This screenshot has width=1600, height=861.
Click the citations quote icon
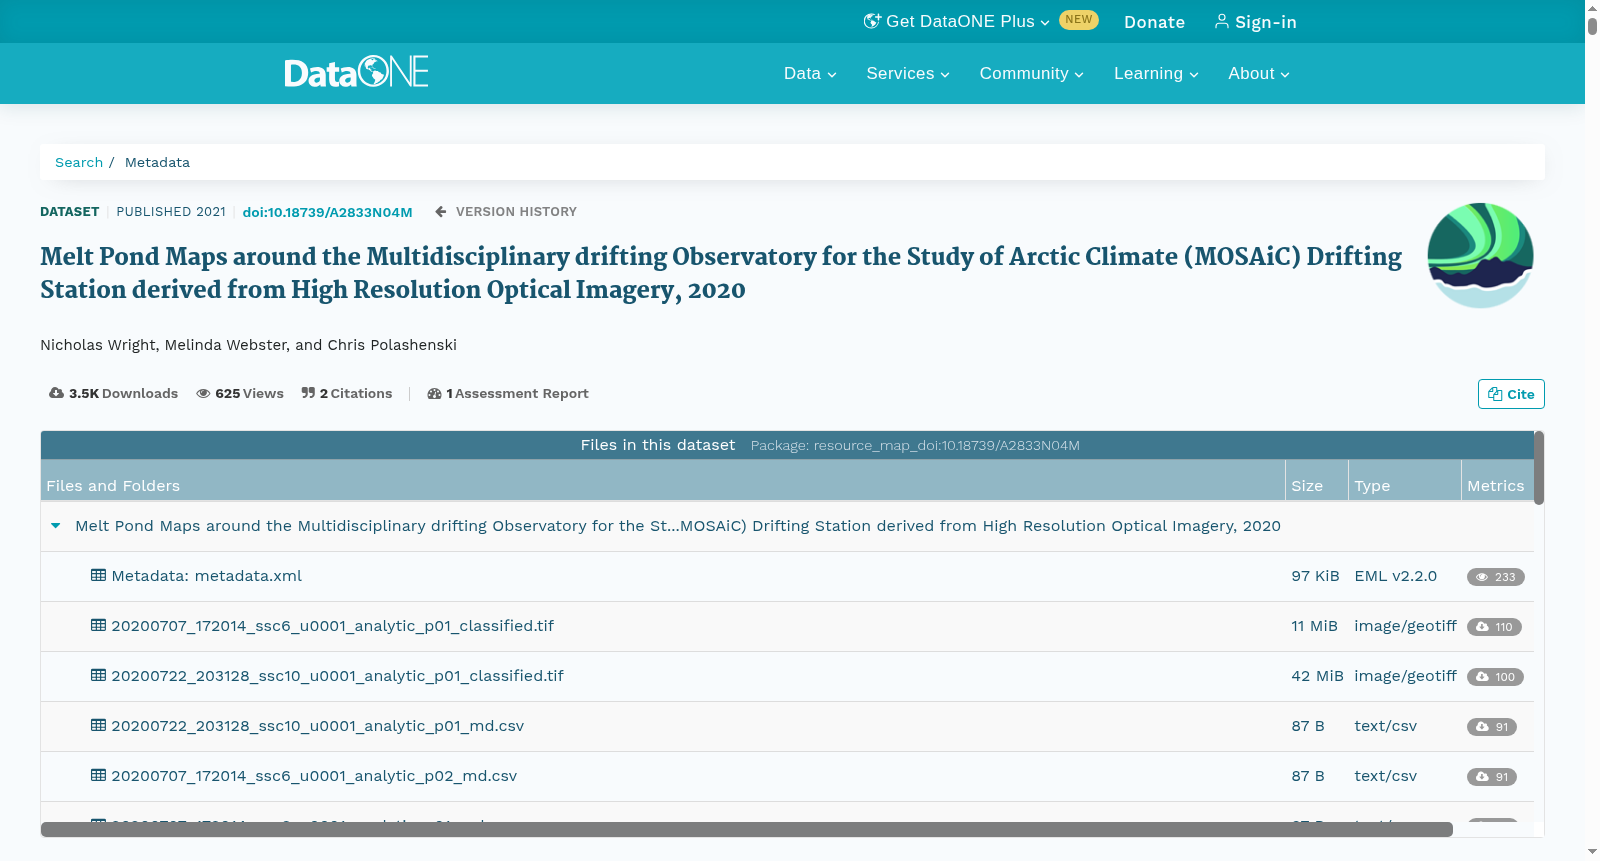(308, 393)
